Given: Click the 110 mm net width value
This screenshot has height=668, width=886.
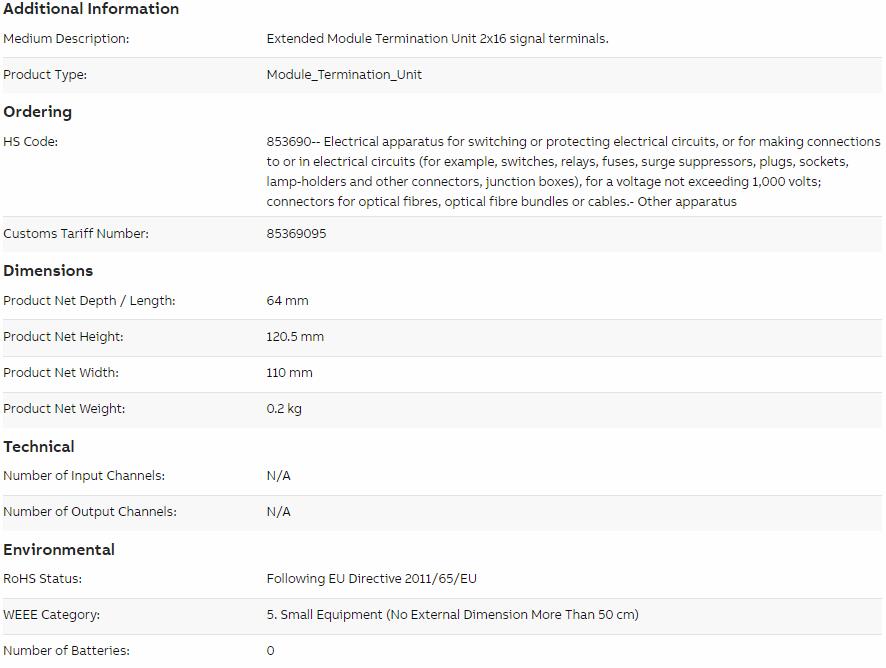Looking at the screenshot, I should 289,373.
